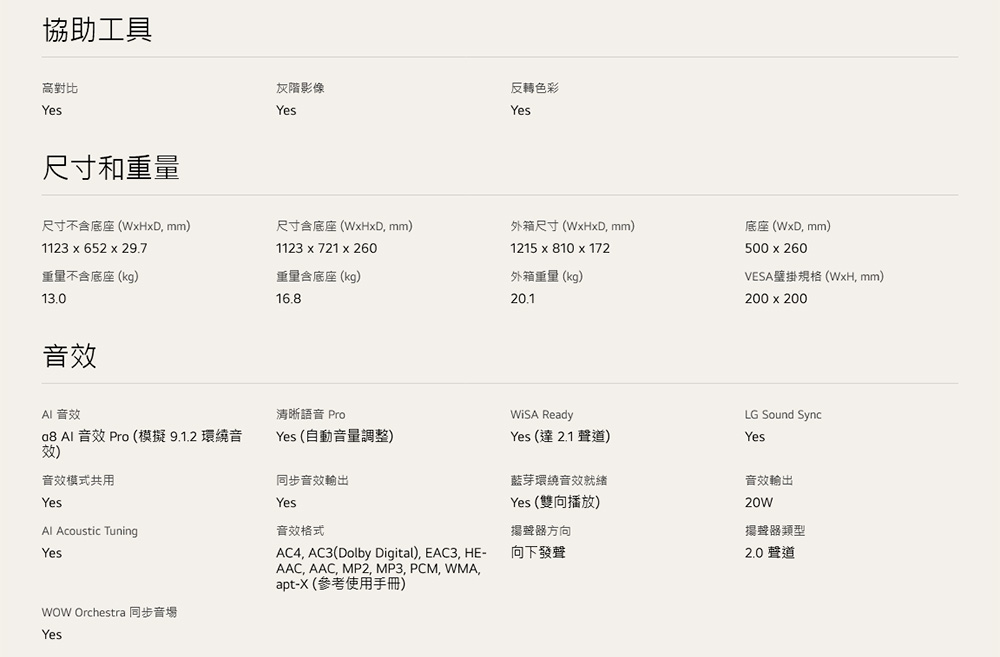1000x657 pixels.
Task: Click the 200 x 200 VESA value
Action: pos(776,299)
